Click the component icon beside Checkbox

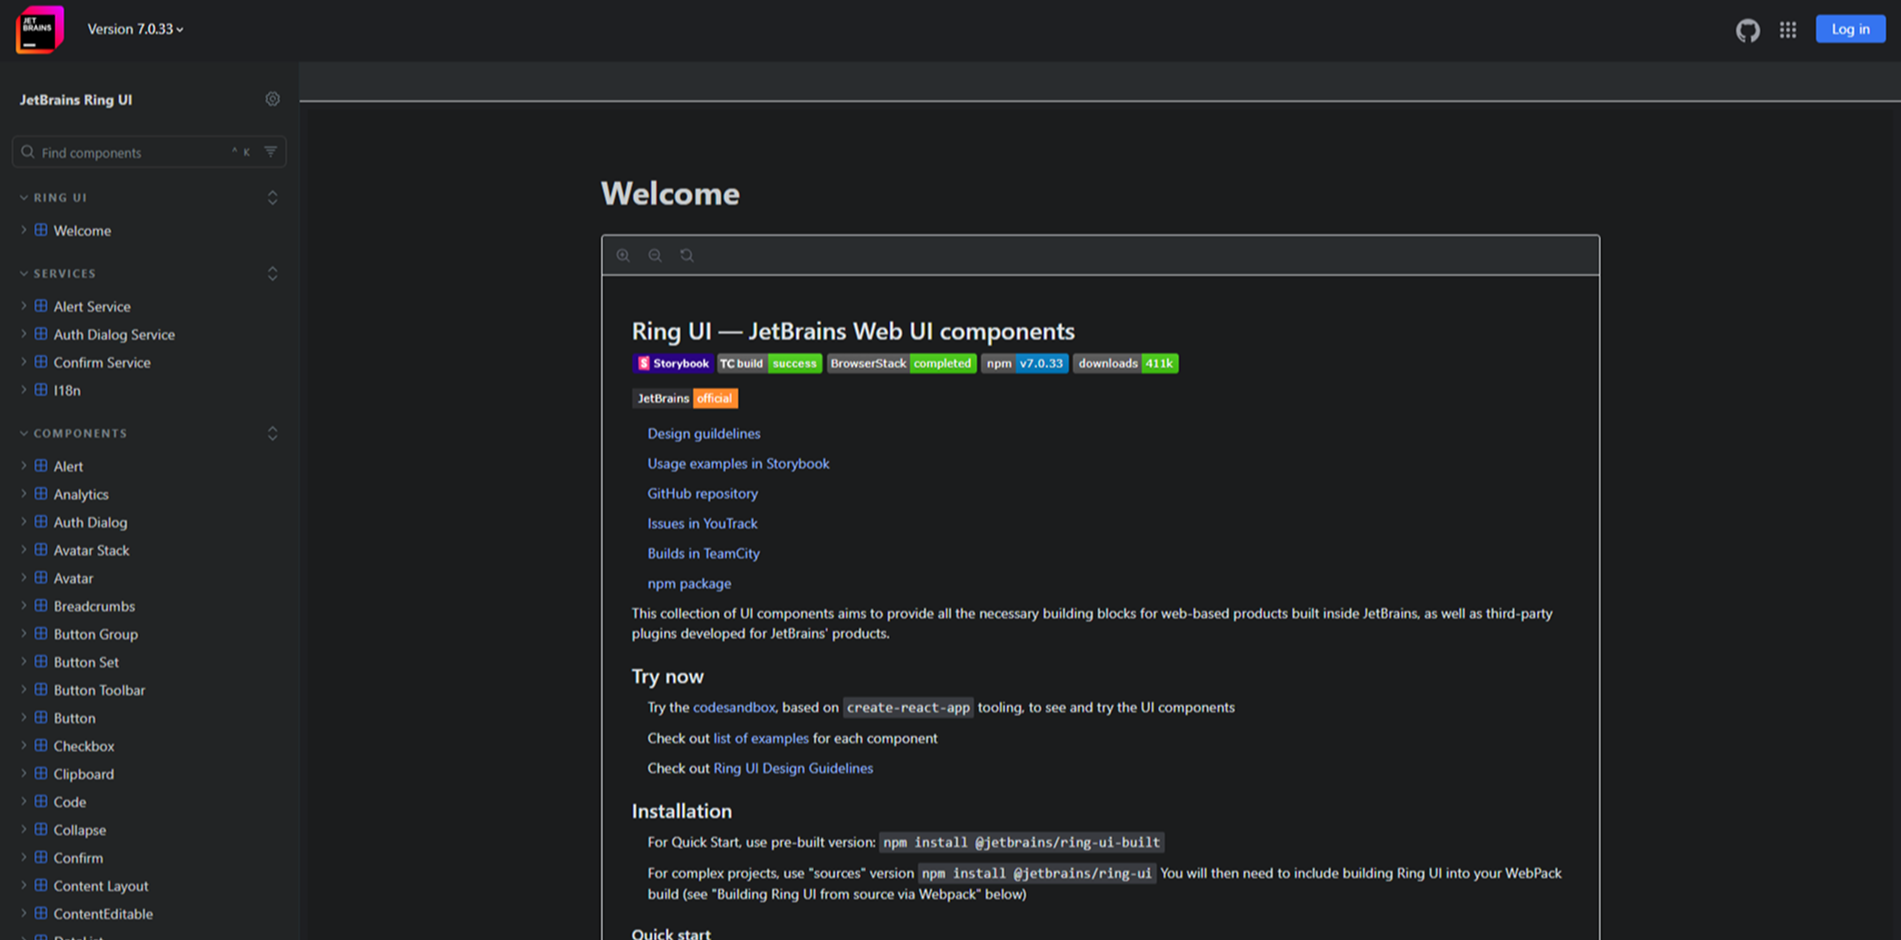pos(41,746)
